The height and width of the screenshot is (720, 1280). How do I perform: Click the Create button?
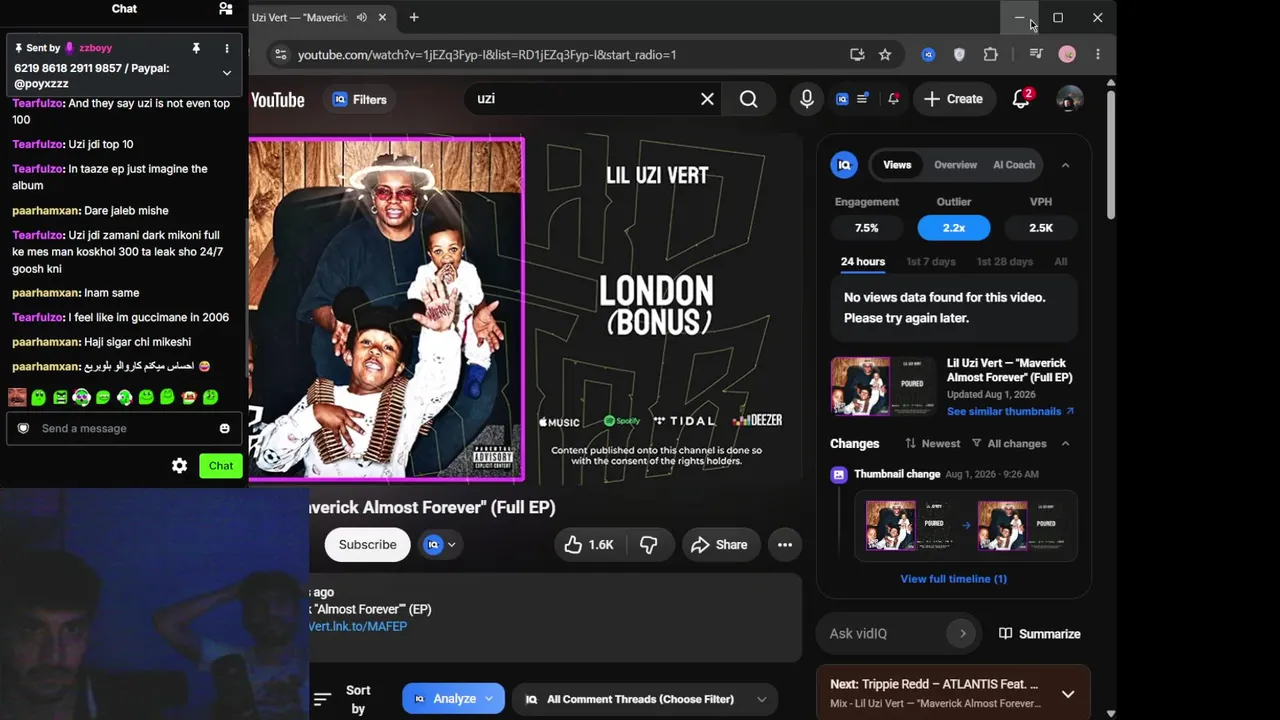point(954,99)
